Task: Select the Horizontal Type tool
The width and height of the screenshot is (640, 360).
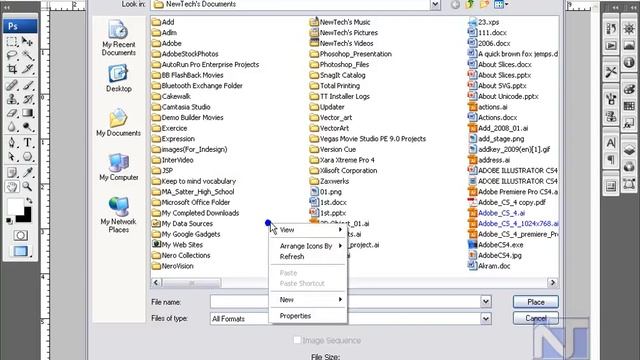Action: pos(27,143)
